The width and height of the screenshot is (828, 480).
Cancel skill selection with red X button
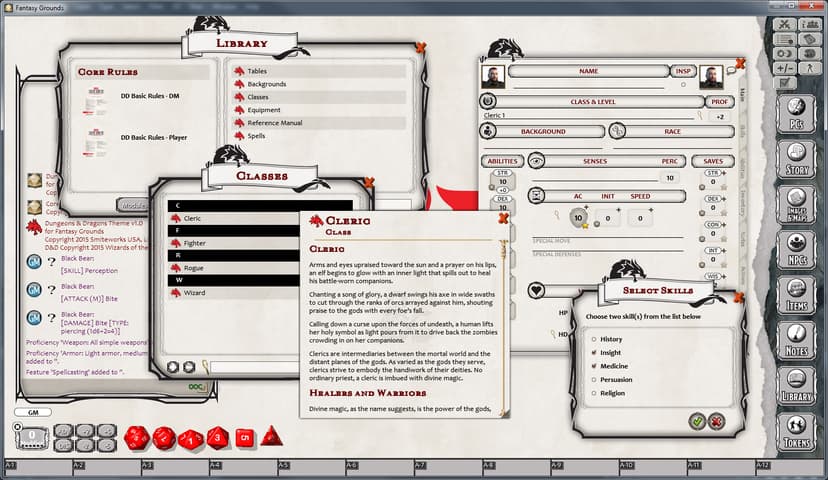click(716, 421)
